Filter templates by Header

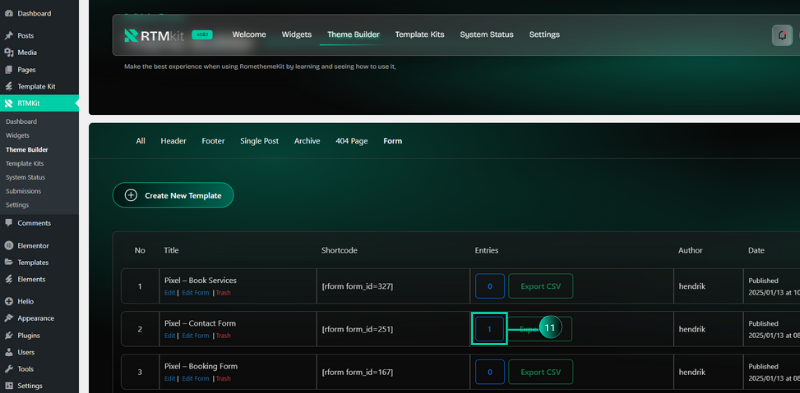point(173,141)
